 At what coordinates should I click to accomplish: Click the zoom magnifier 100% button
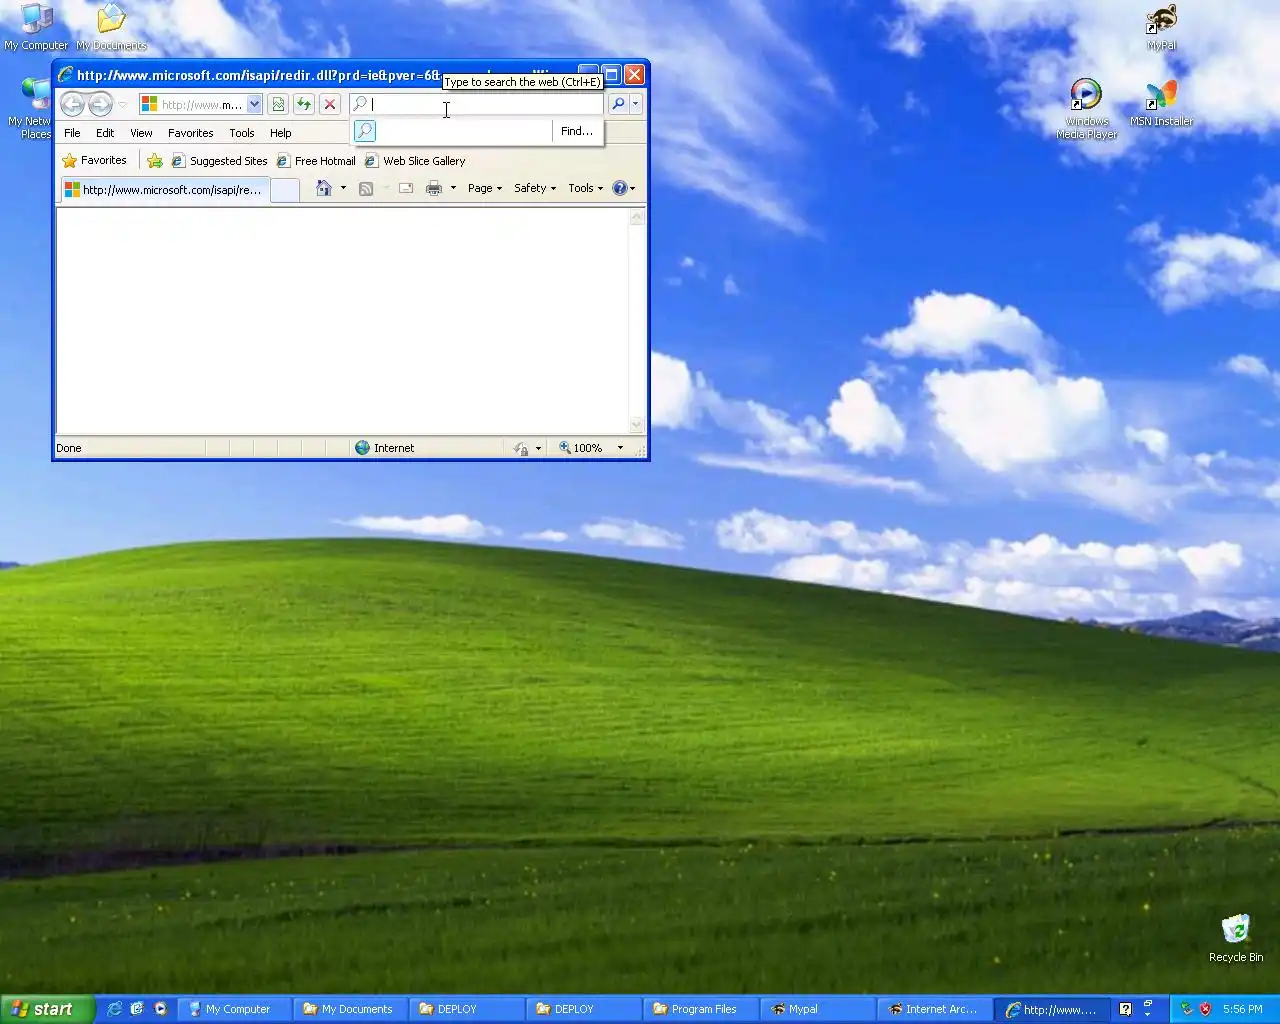point(581,448)
